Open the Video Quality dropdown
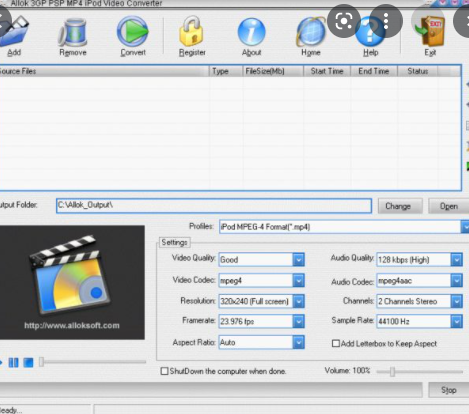This screenshot has height=414, width=469. coord(299,259)
